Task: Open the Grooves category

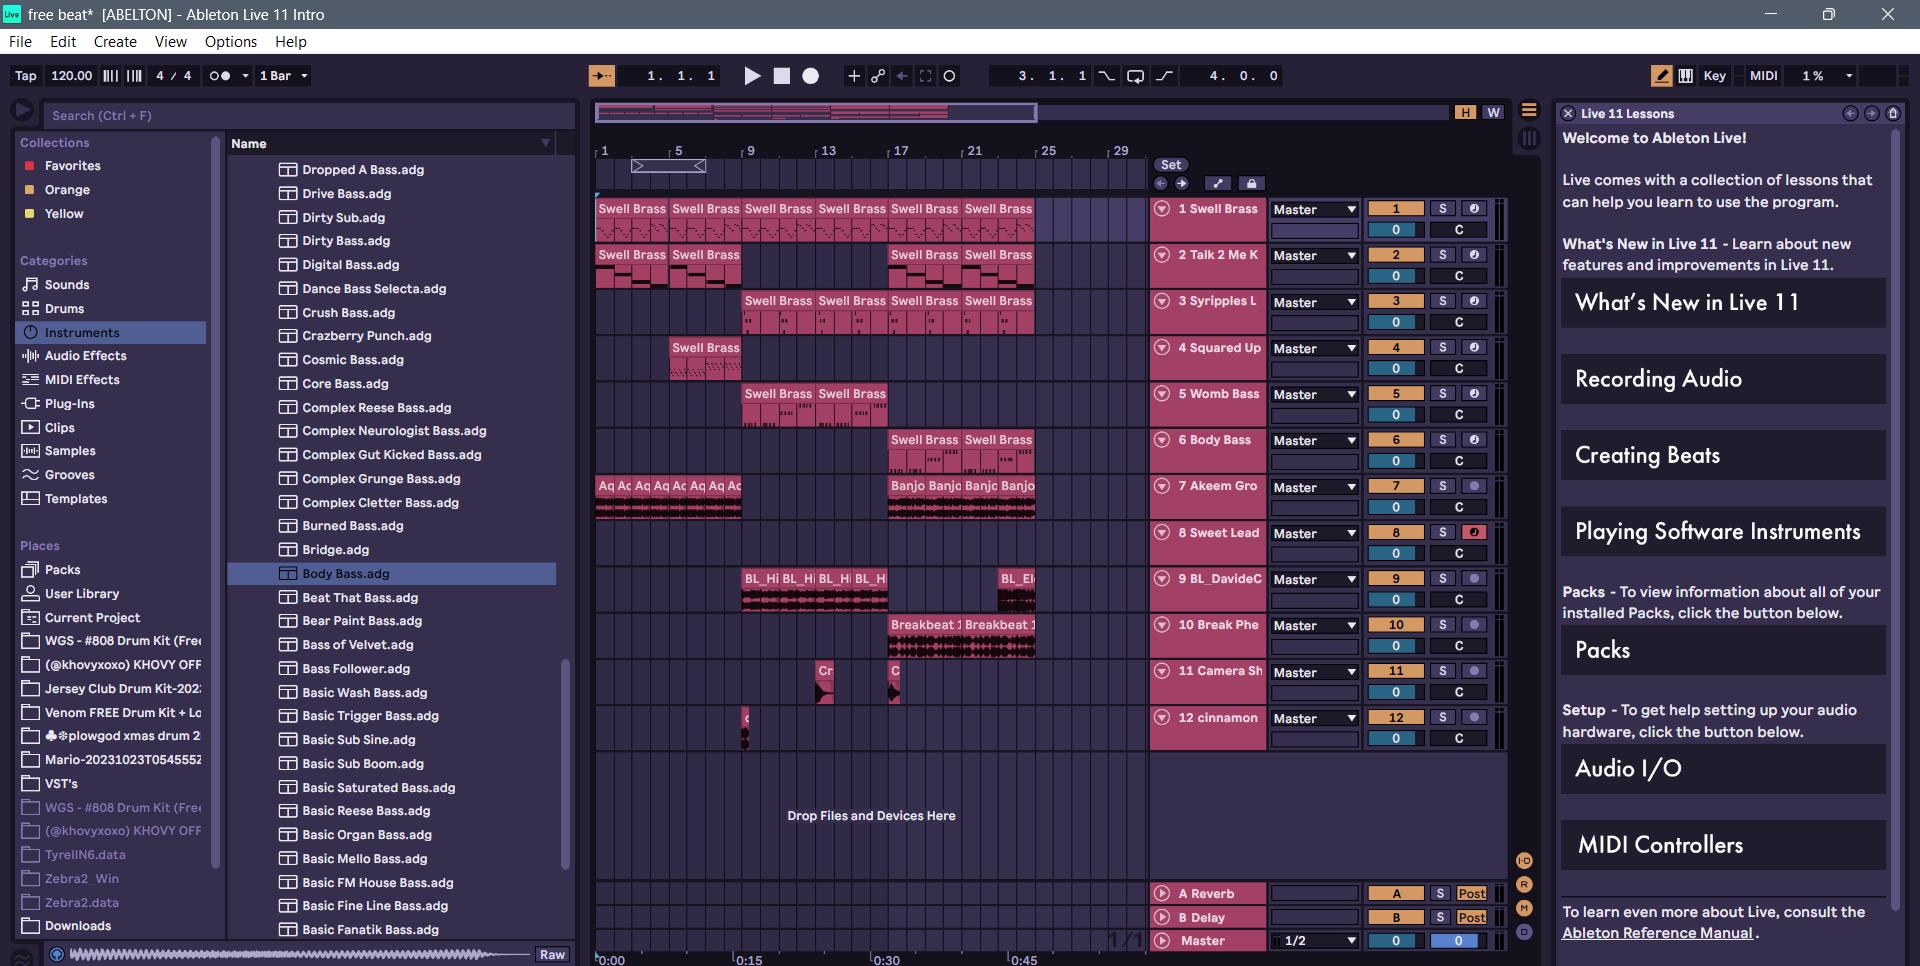Action: (70, 475)
